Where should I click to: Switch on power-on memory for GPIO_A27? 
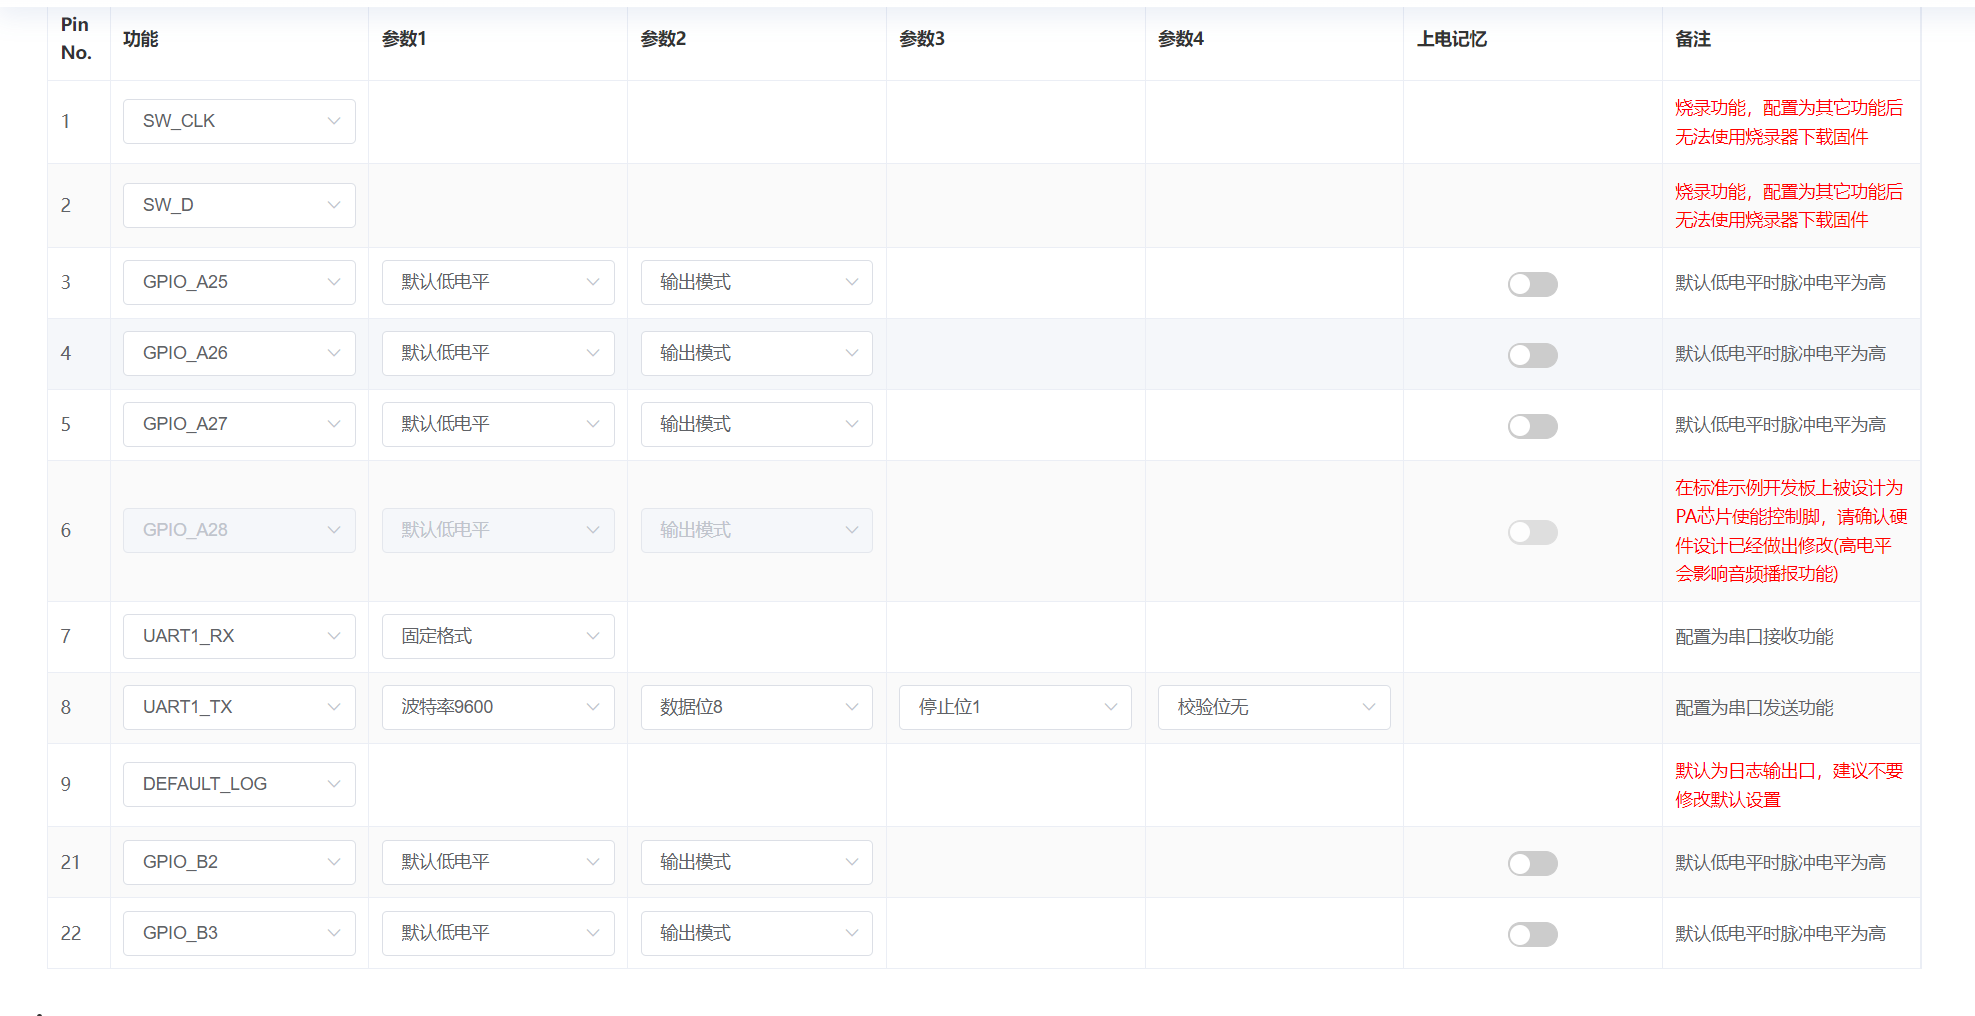tap(1532, 426)
